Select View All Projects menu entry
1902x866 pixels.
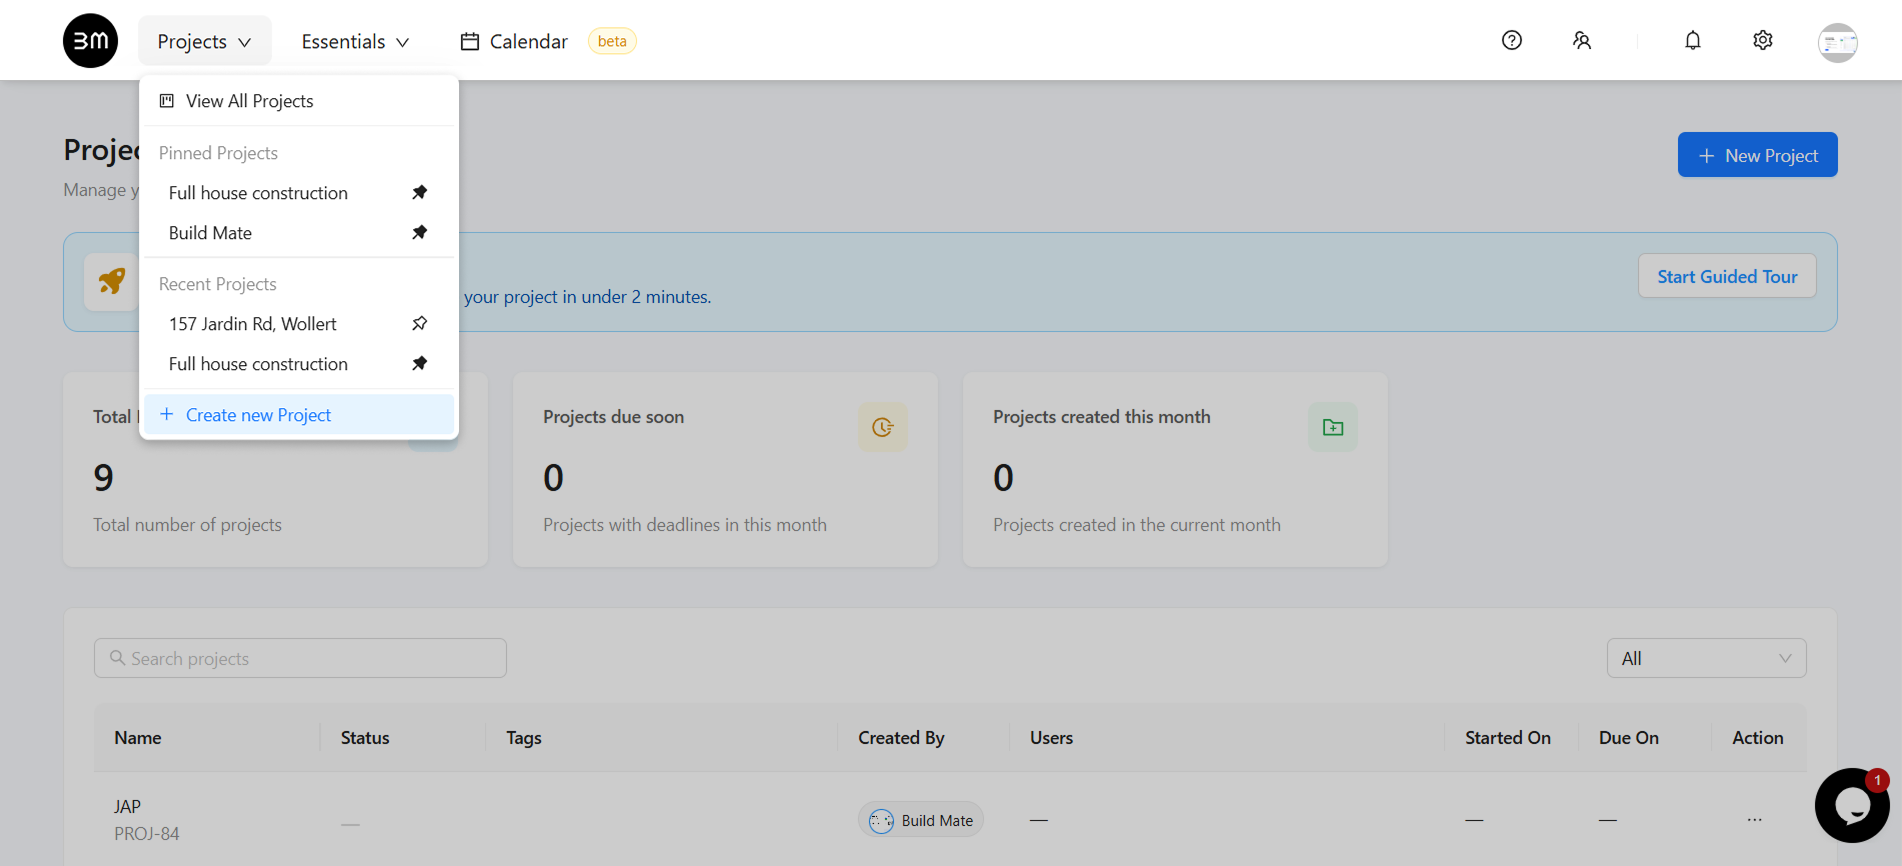(299, 101)
